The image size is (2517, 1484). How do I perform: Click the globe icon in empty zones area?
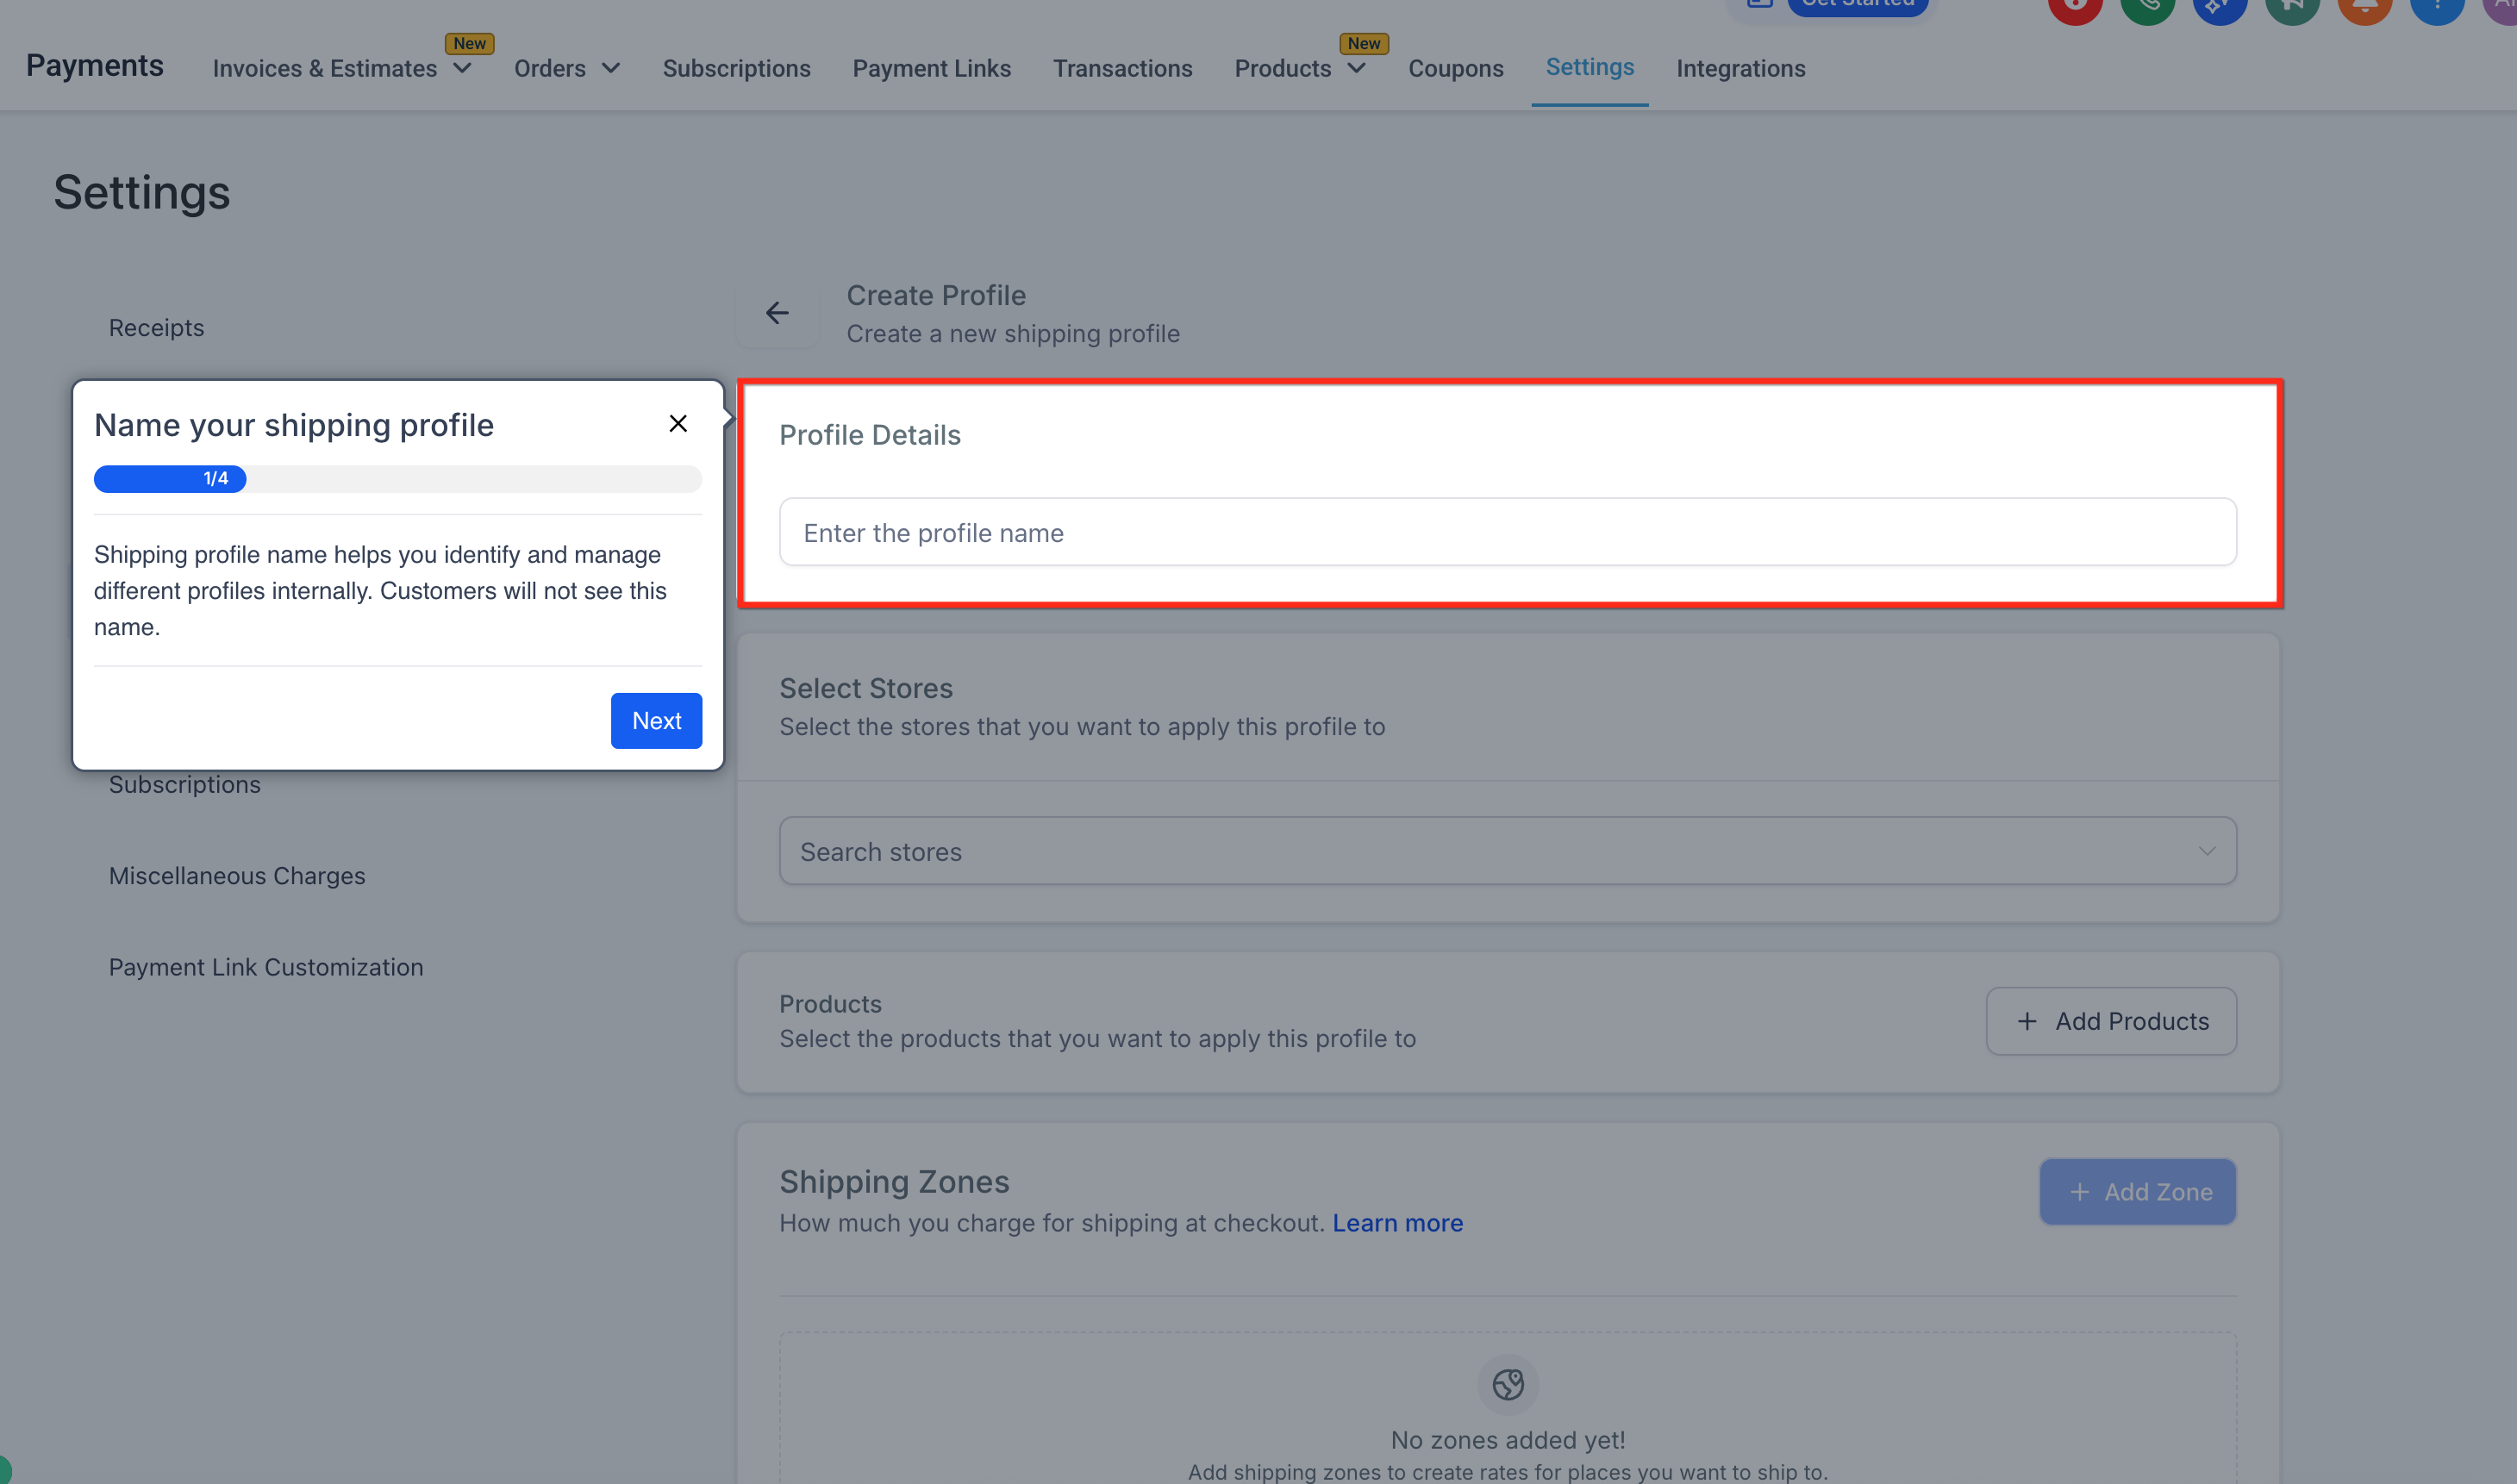click(x=1508, y=1384)
